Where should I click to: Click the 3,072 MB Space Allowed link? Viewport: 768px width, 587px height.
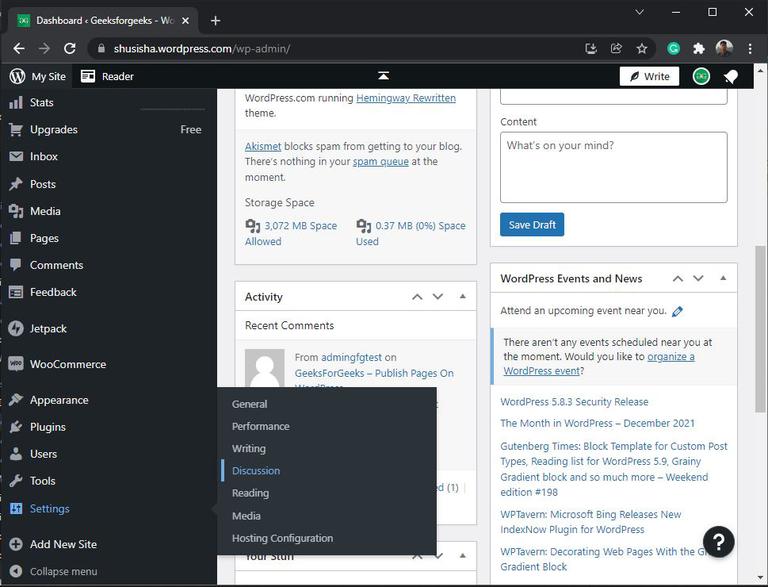(291, 233)
